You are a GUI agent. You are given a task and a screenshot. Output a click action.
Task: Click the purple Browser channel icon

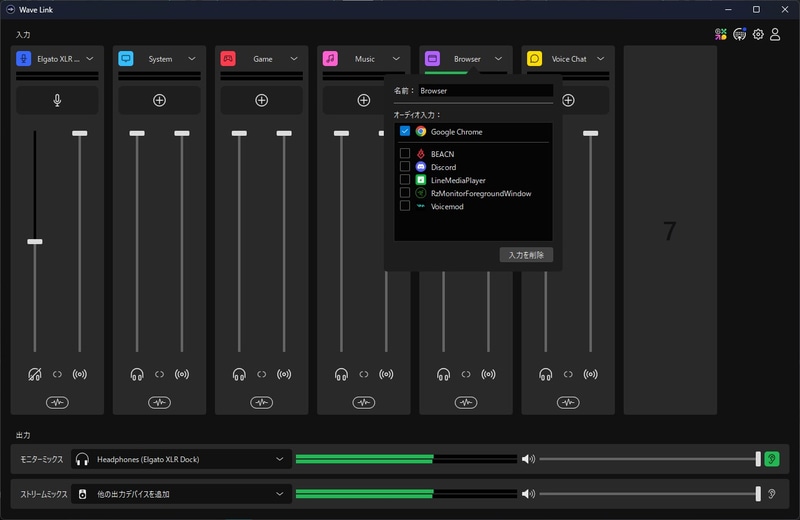click(432, 59)
